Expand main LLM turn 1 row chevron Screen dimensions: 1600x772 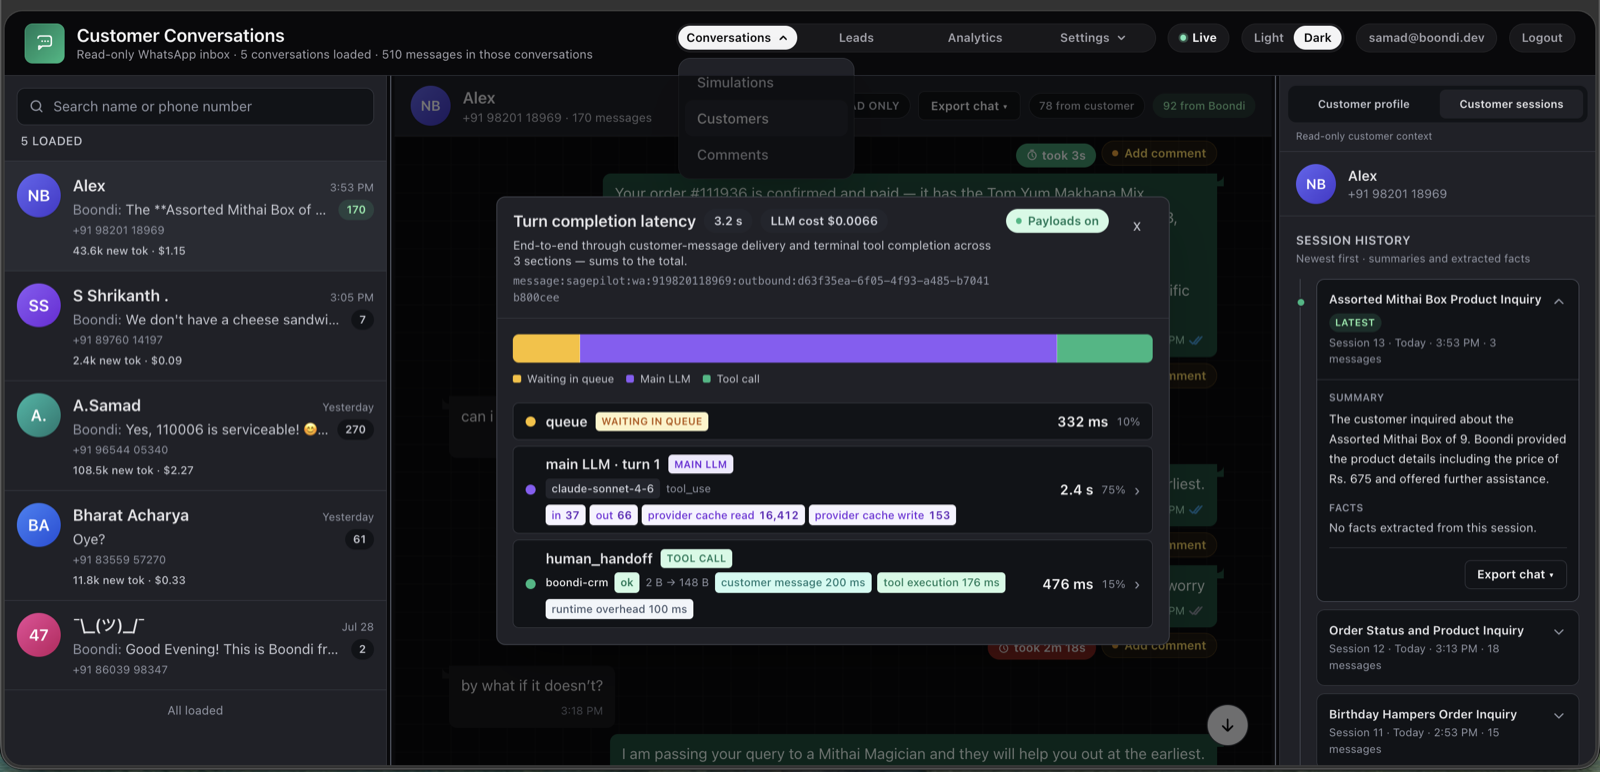pyautogui.click(x=1137, y=491)
